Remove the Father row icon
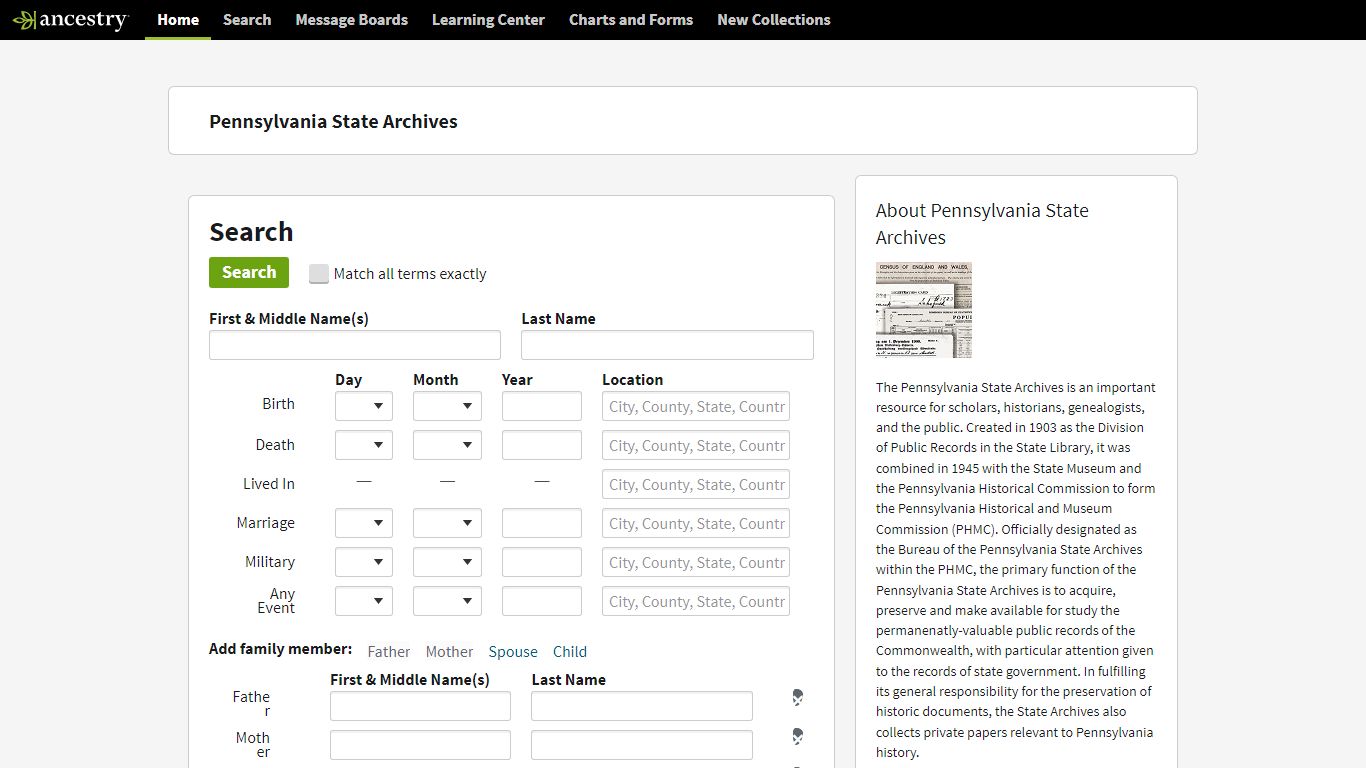Viewport: 1366px width, 768px height. coord(798,697)
